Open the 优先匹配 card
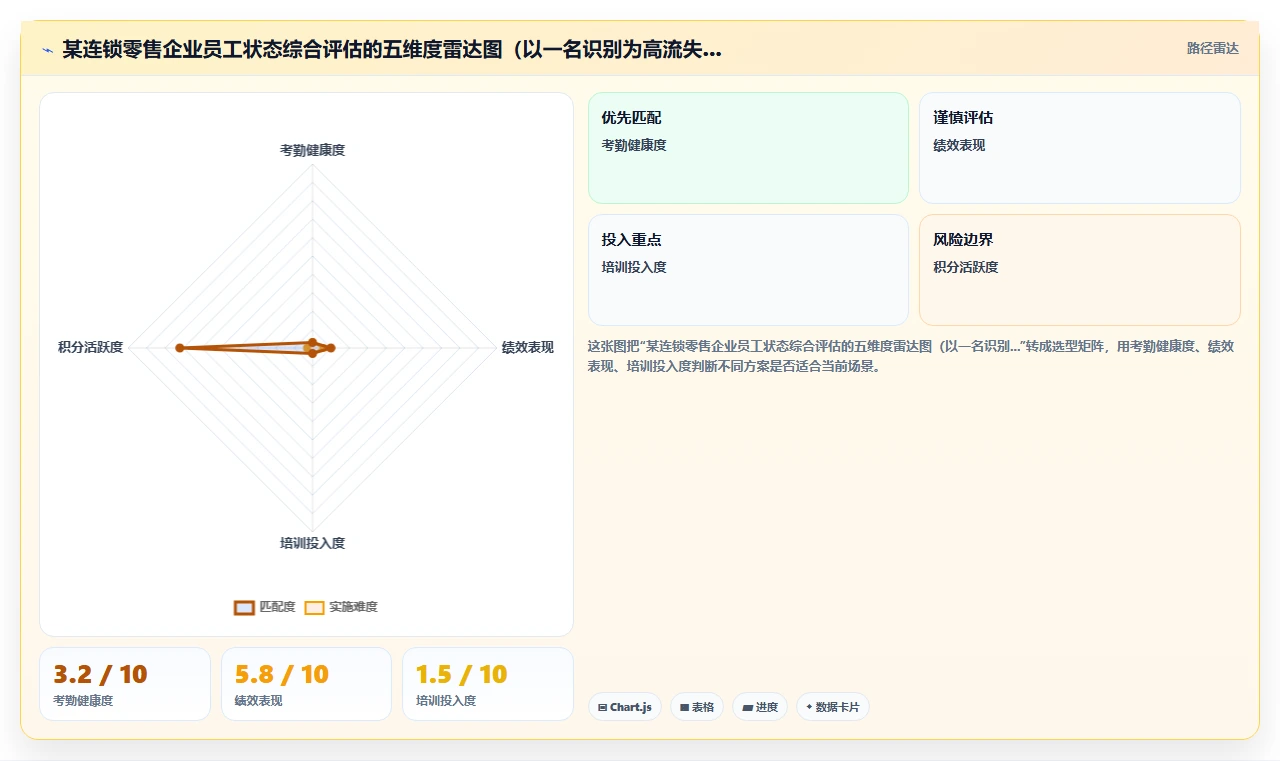Screen dimensions: 1280x761 point(748,148)
